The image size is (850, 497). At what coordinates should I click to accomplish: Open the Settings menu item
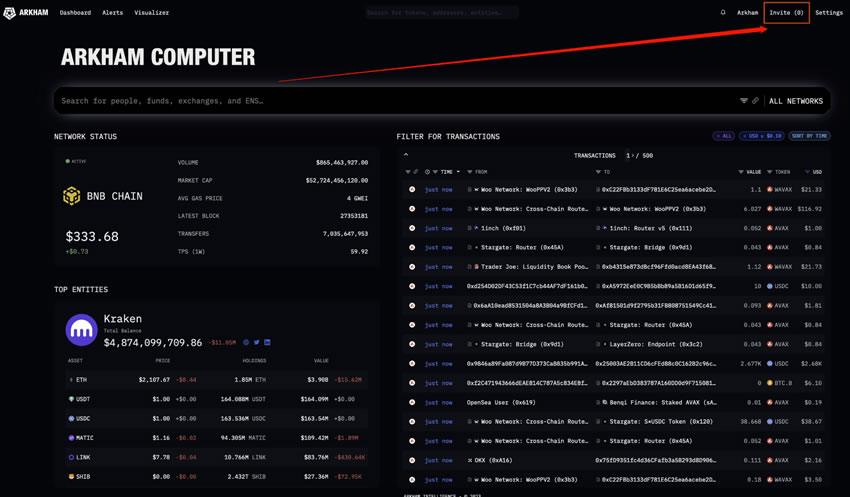[829, 12]
